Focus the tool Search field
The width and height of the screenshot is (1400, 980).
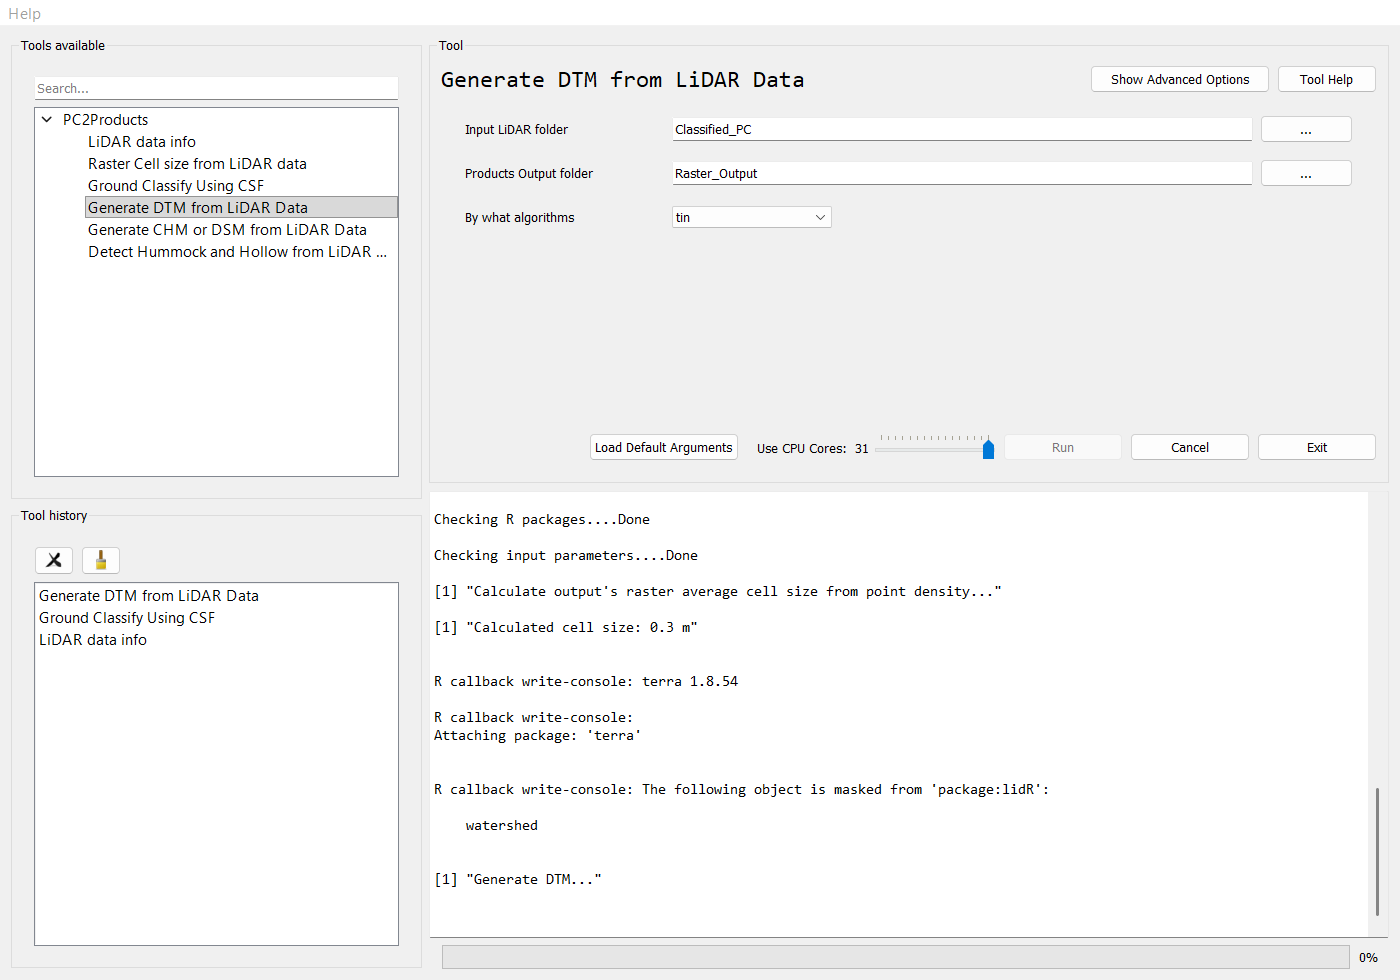coord(216,89)
